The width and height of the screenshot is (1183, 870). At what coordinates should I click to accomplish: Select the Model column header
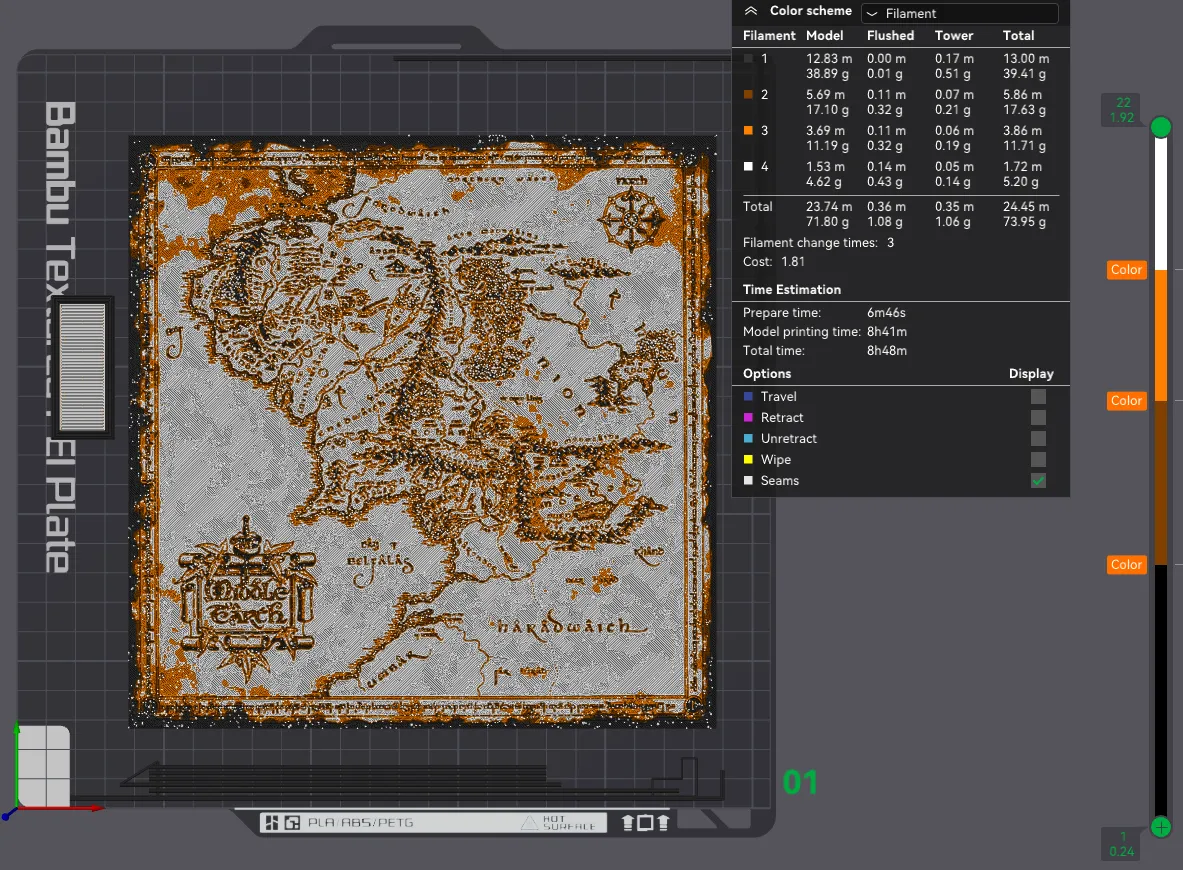[825, 36]
